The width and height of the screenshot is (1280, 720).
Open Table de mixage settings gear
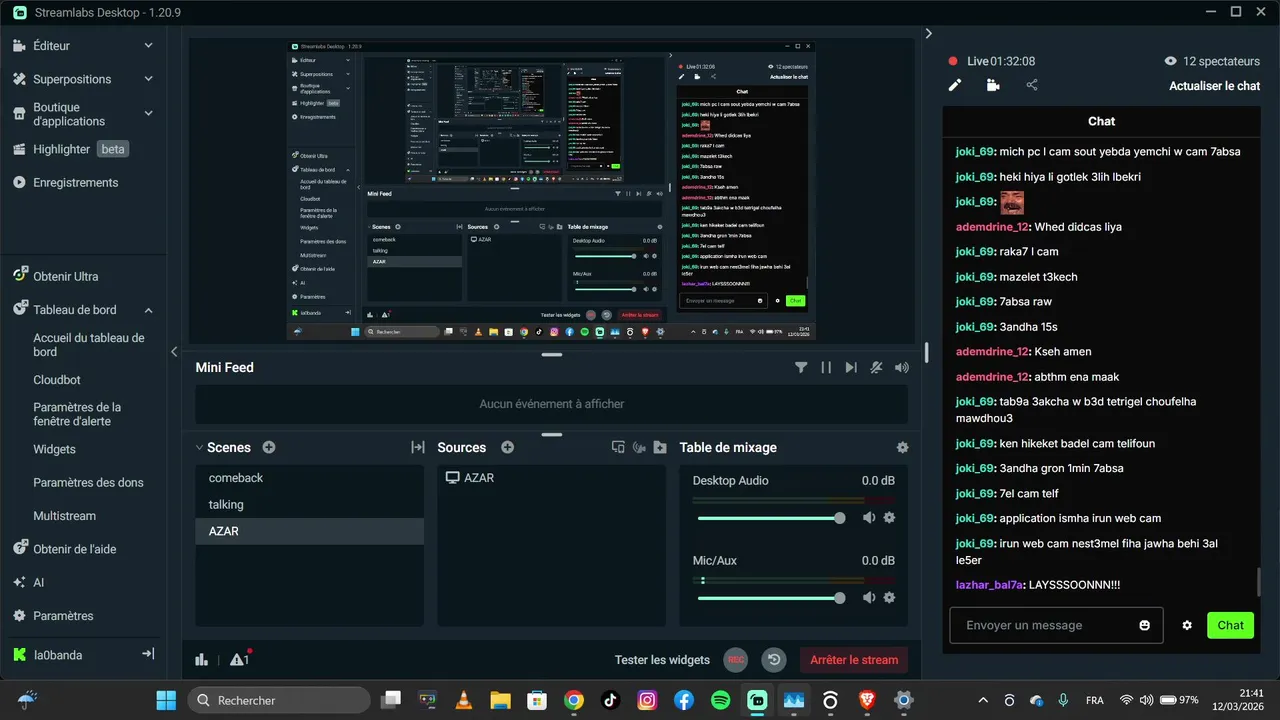pos(903,448)
